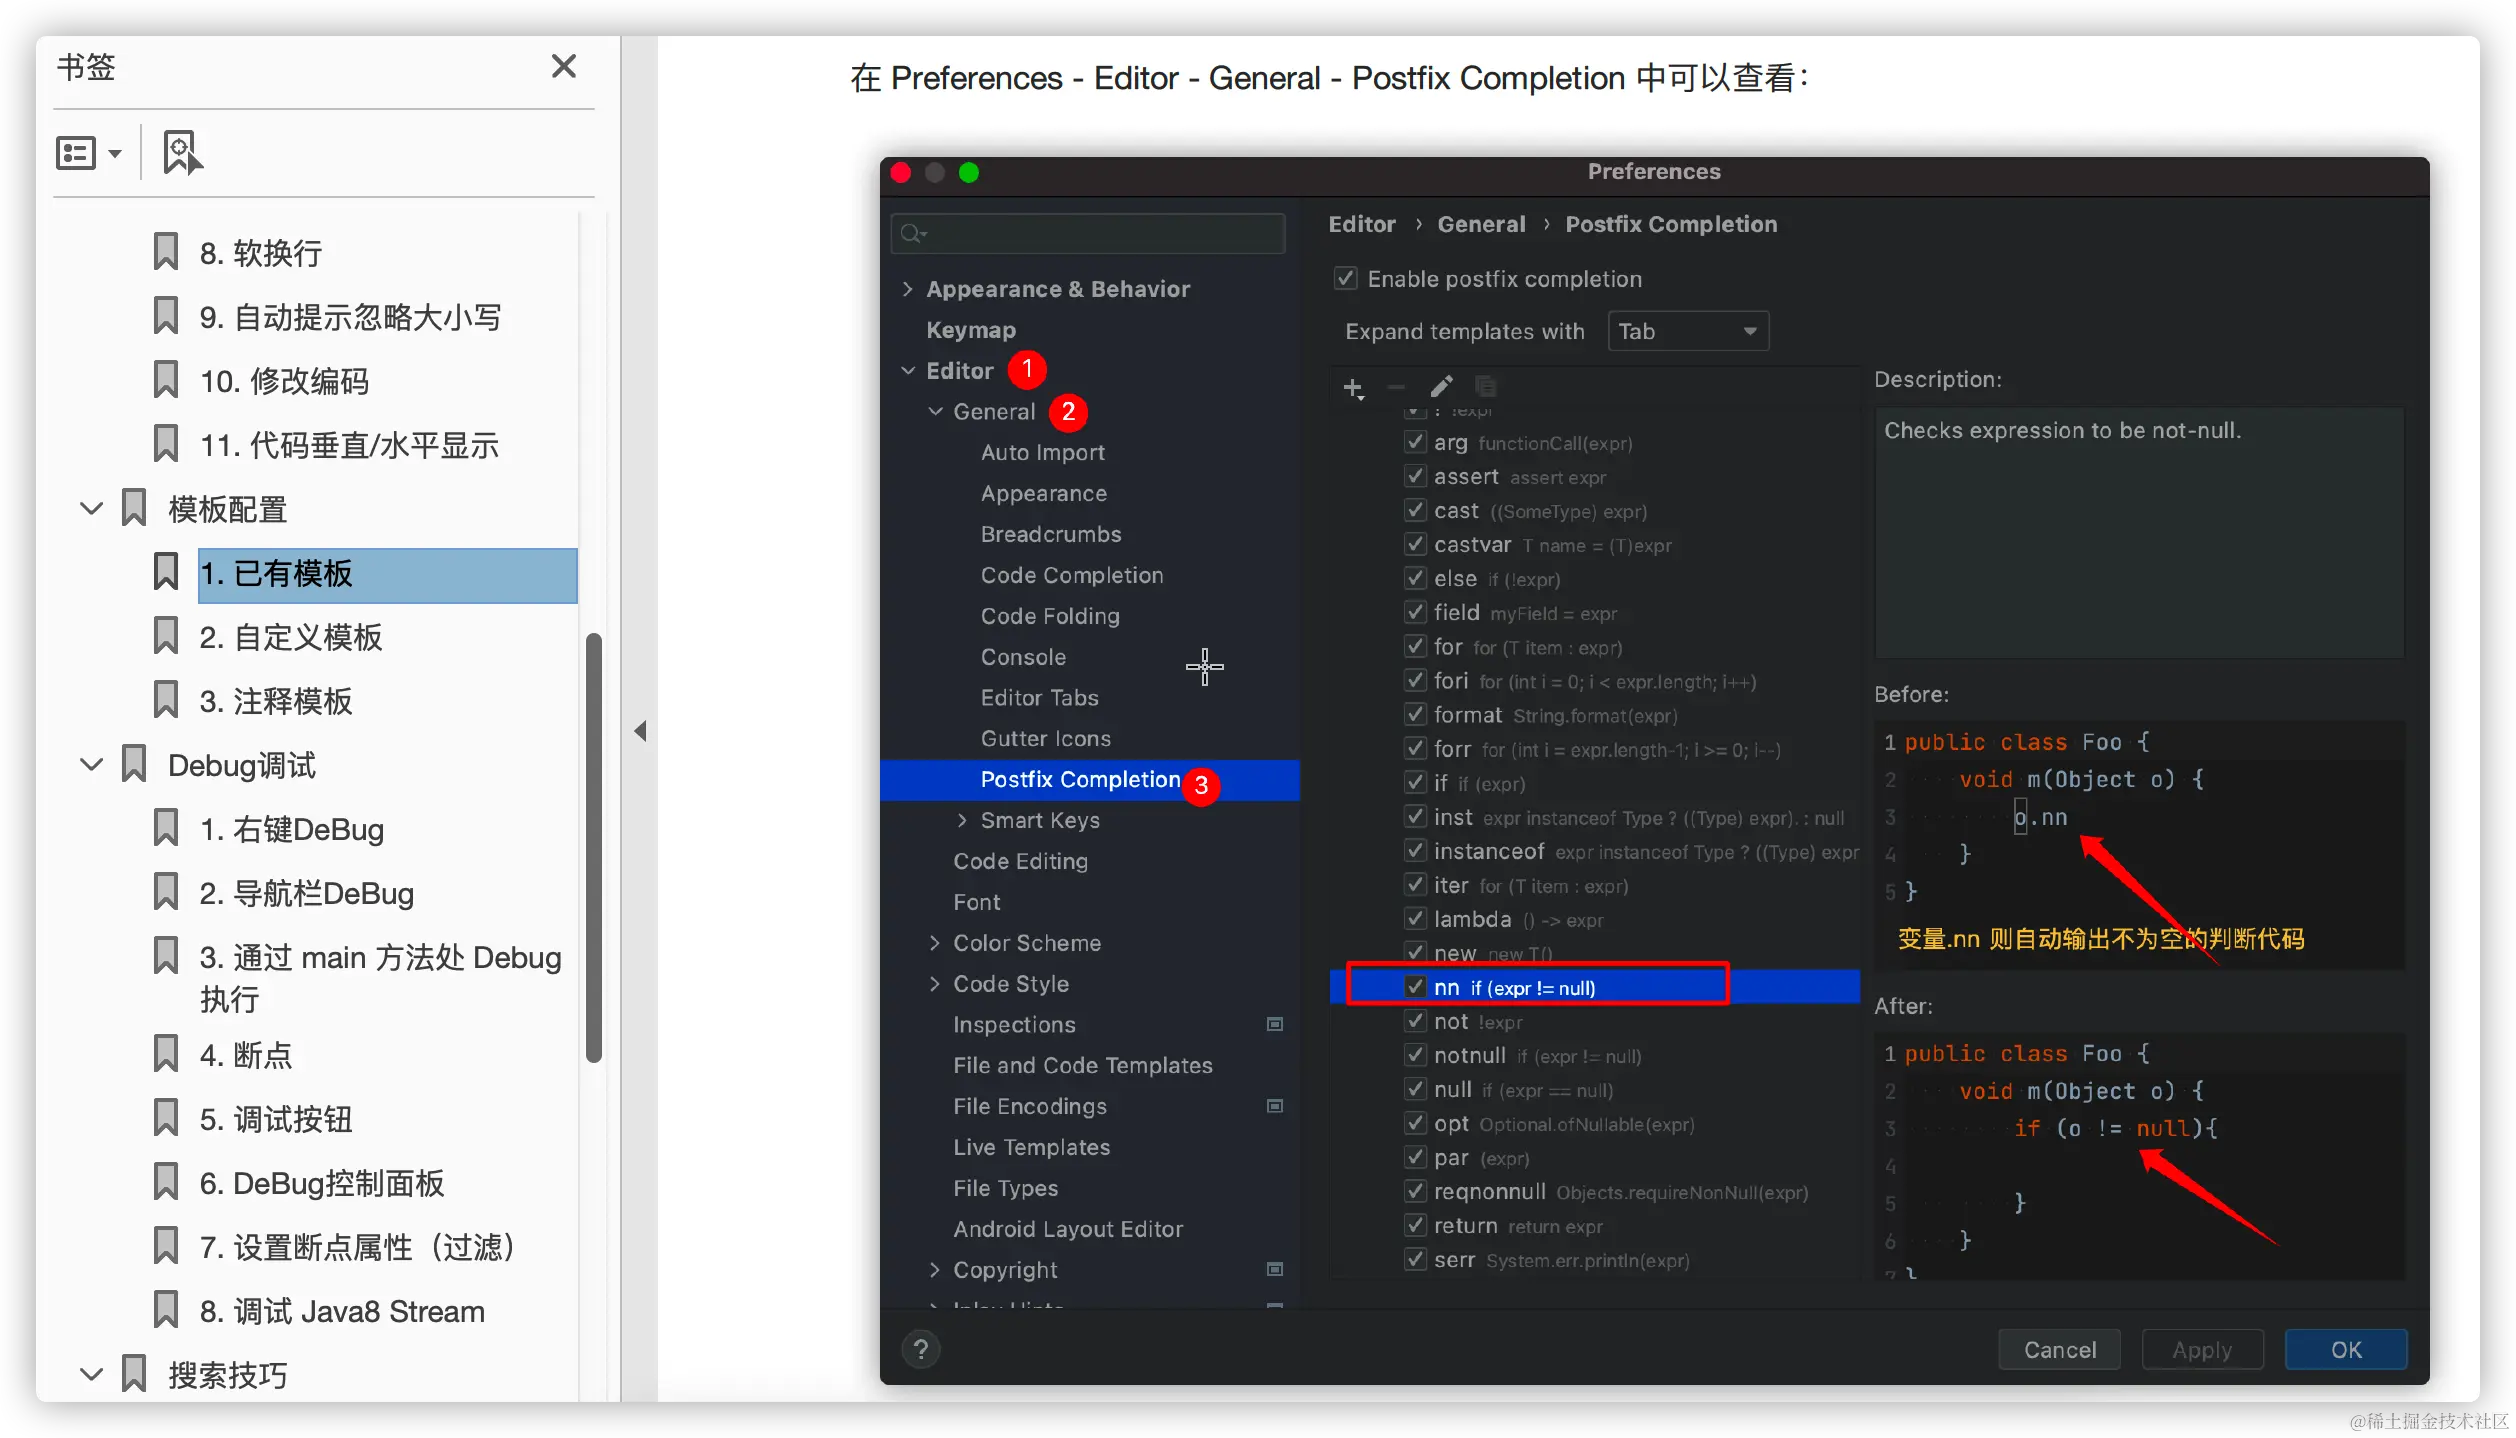Viewport: 2516px width, 1438px height.
Task: Uncheck the notnull template checkbox
Action: click(1415, 1055)
